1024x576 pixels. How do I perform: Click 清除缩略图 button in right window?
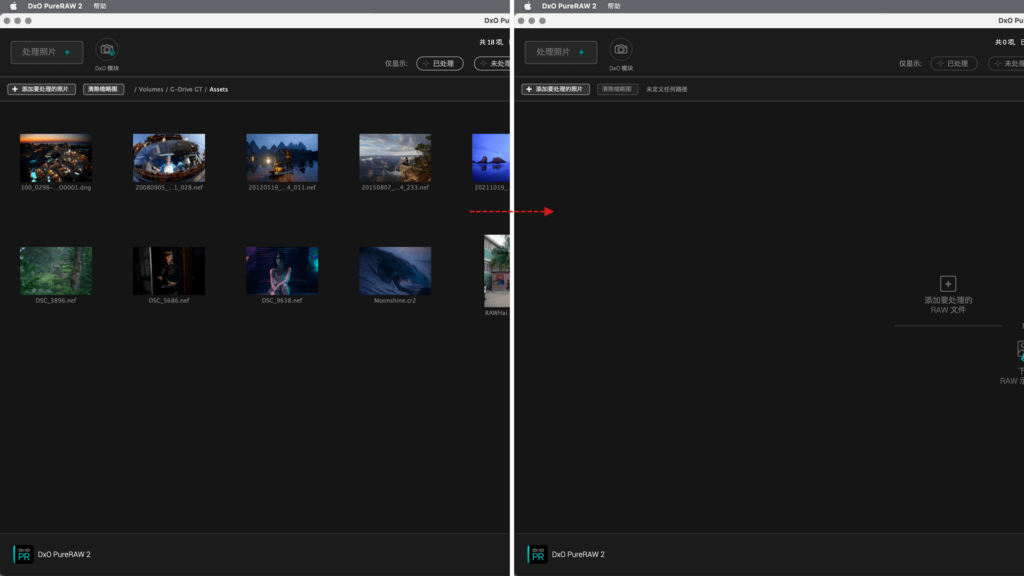pos(617,89)
